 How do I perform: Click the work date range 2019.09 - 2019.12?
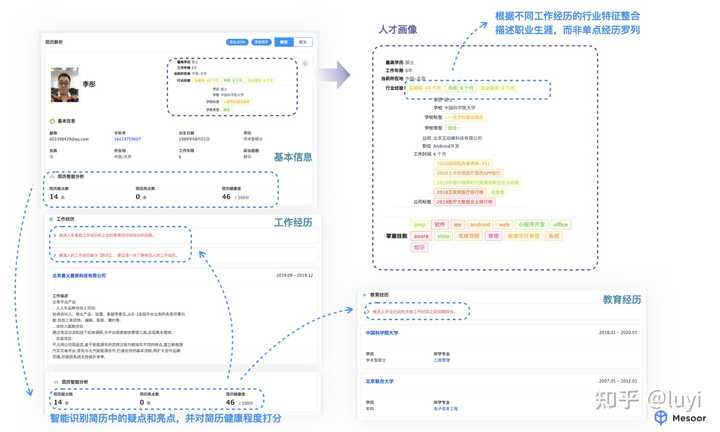(294, 275)
